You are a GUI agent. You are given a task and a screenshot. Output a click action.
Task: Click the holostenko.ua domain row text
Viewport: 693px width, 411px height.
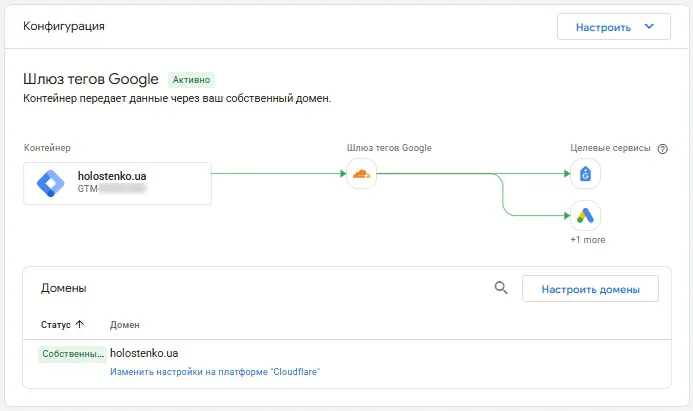click(144, 353)
